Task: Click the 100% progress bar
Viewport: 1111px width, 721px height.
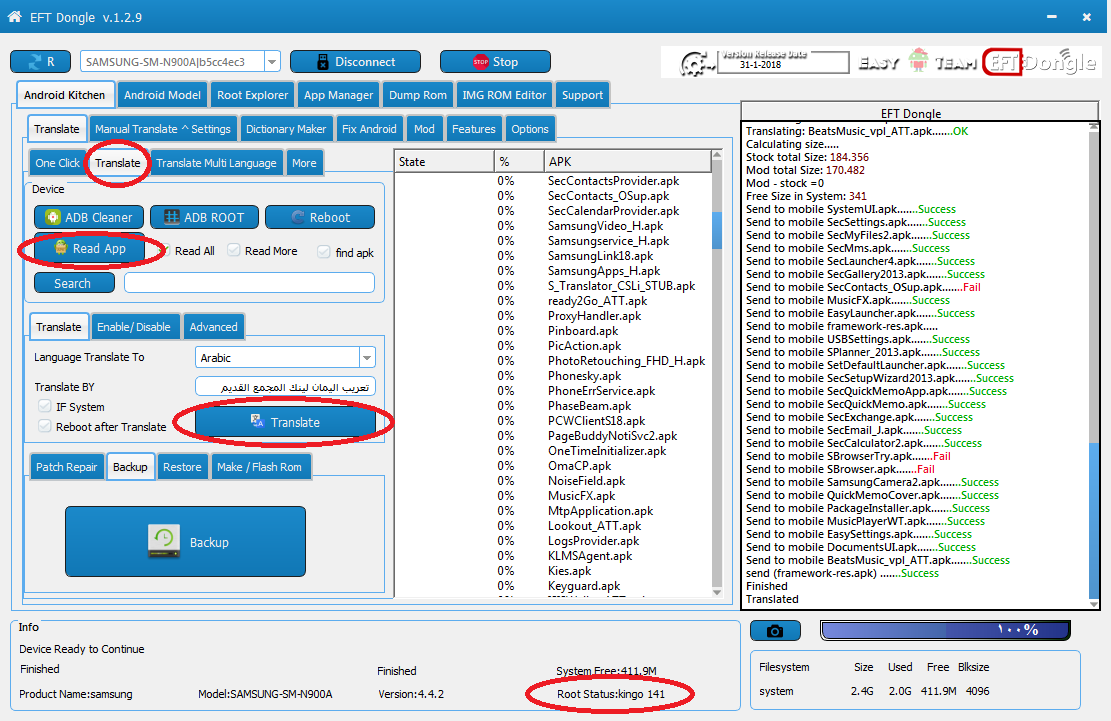Action: (x=945, y=630)
